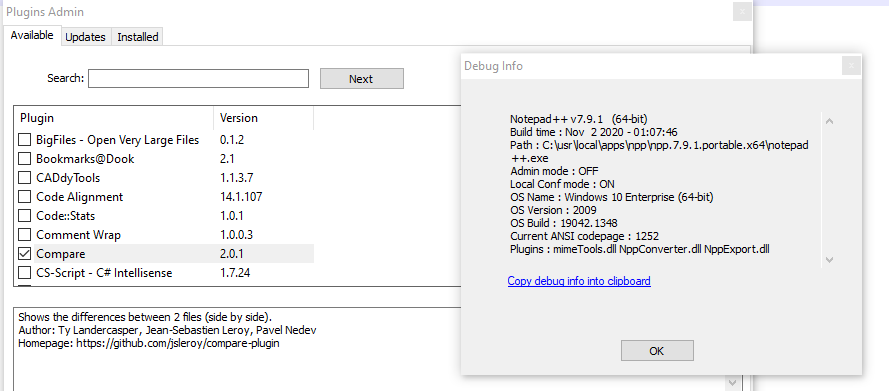Close the Debug Info dialog
Viewport: 889px width, 391px height.
click(851, 66)
